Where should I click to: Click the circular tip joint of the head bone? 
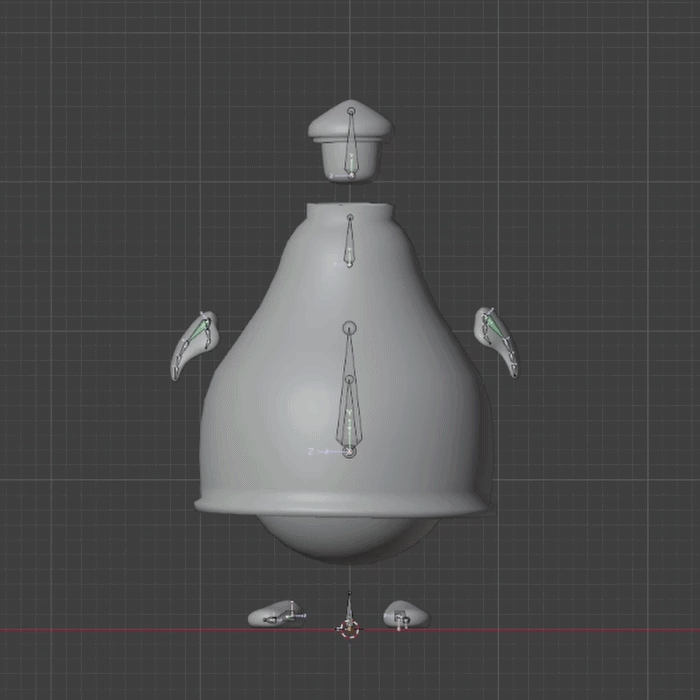[351, 111]
